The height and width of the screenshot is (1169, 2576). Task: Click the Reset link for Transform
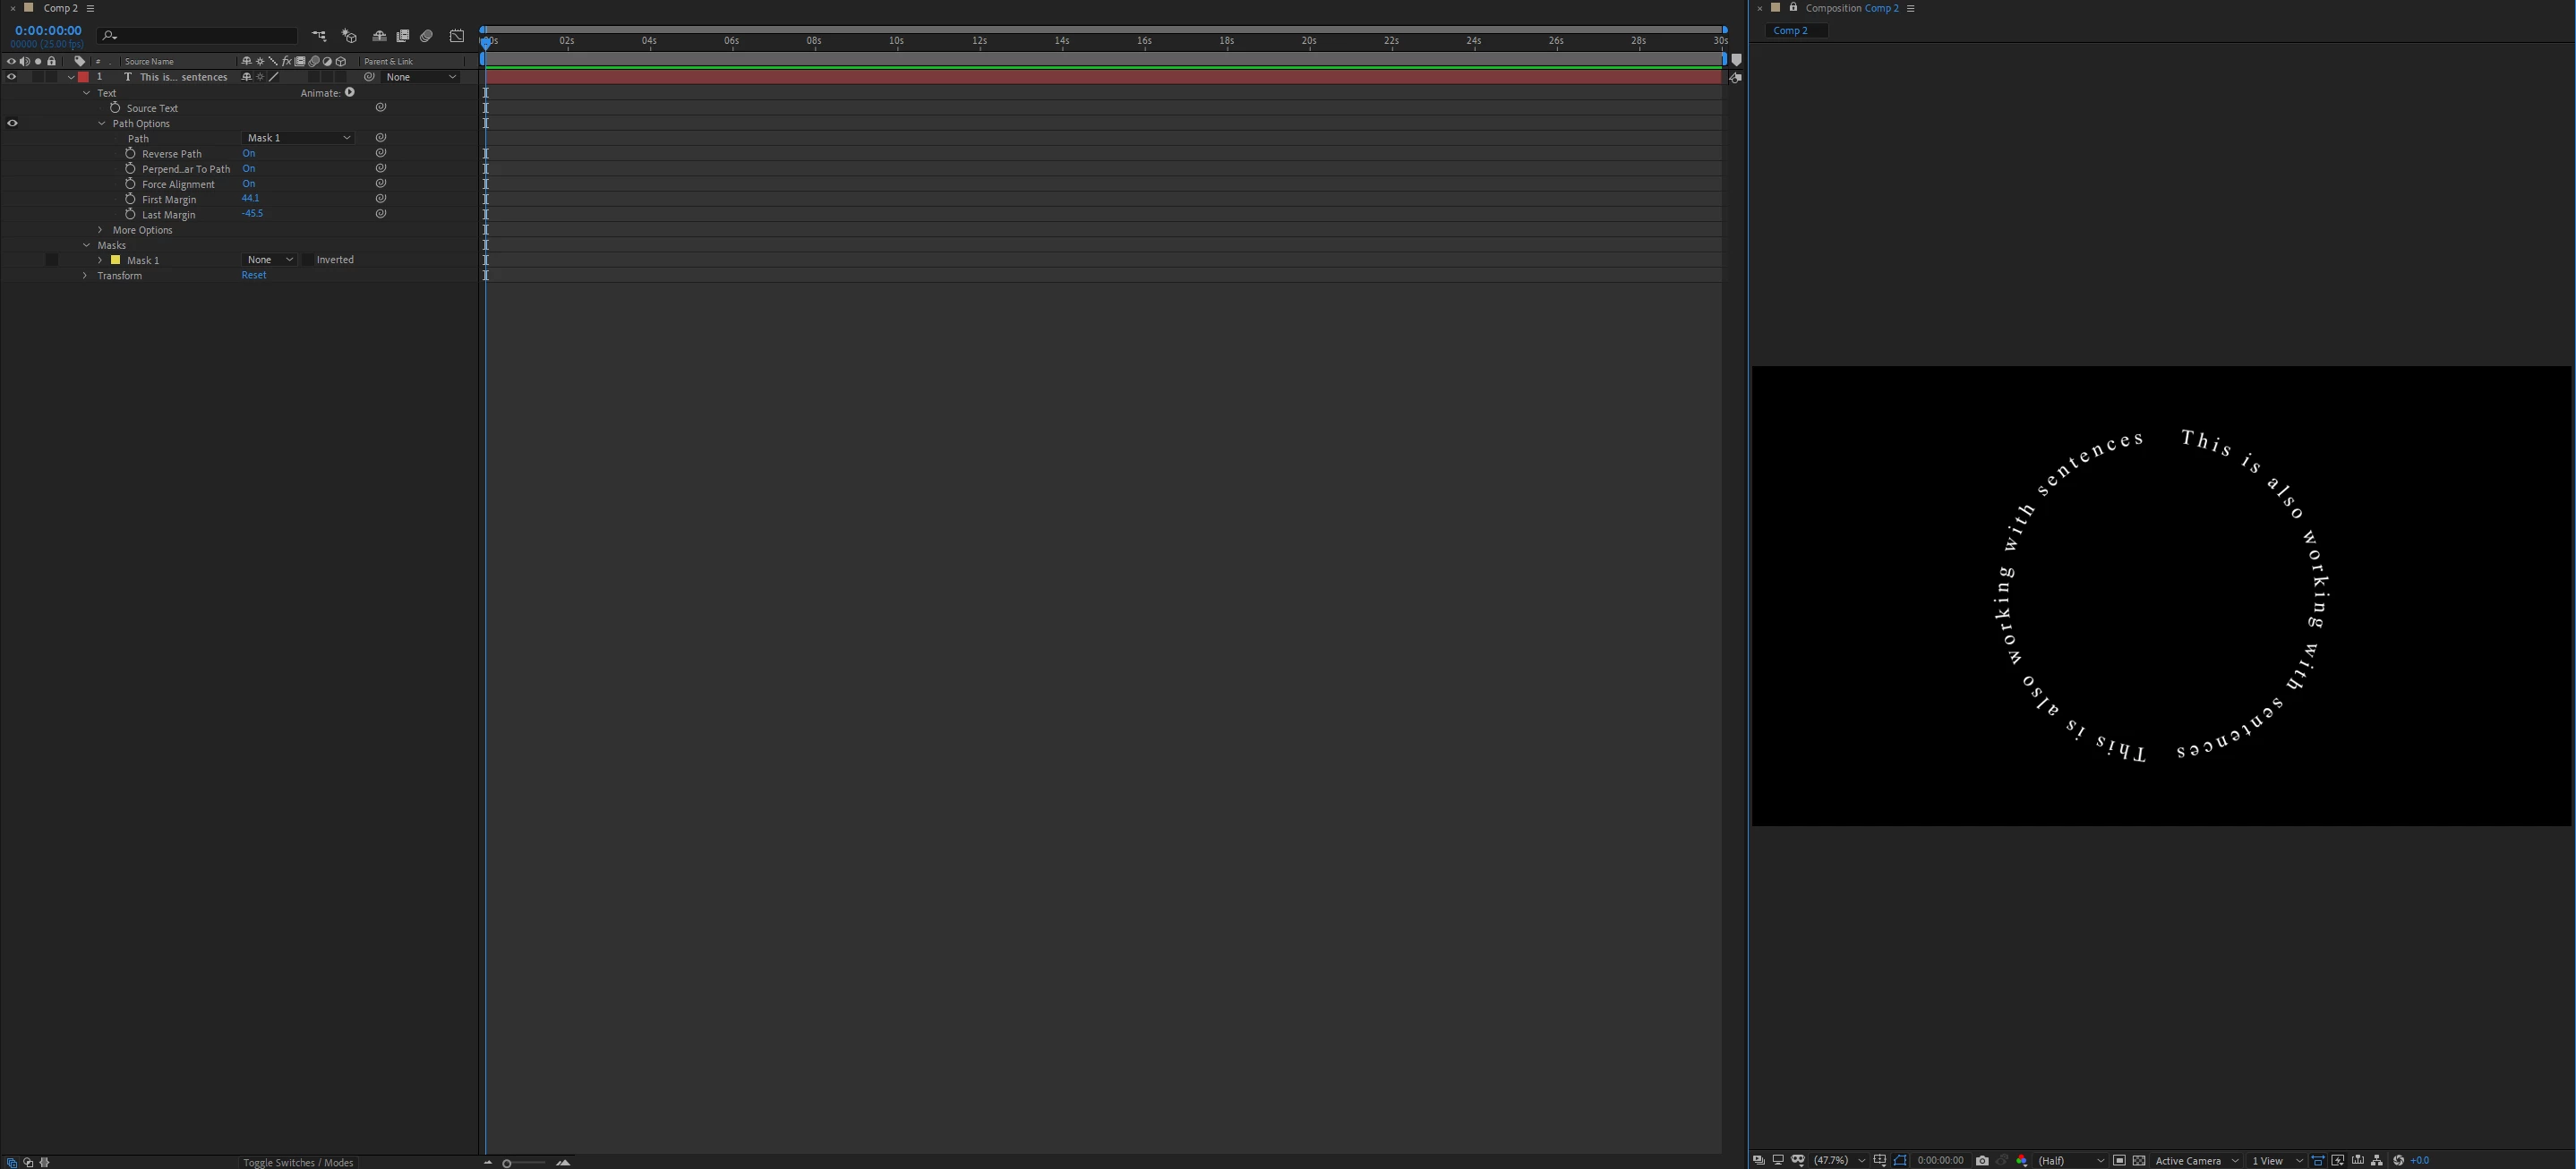253,275
